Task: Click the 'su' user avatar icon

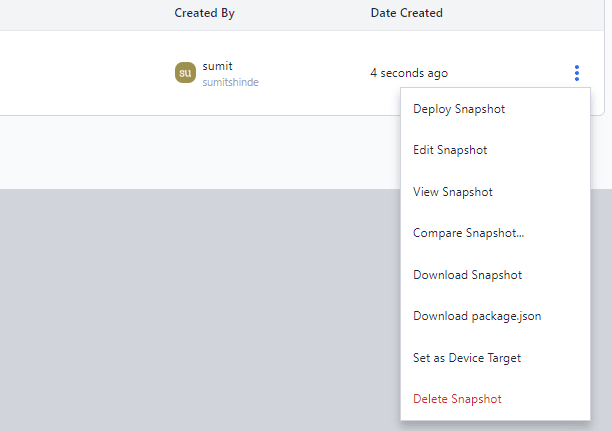Action: pyautogui.click(x=185, y=73)
